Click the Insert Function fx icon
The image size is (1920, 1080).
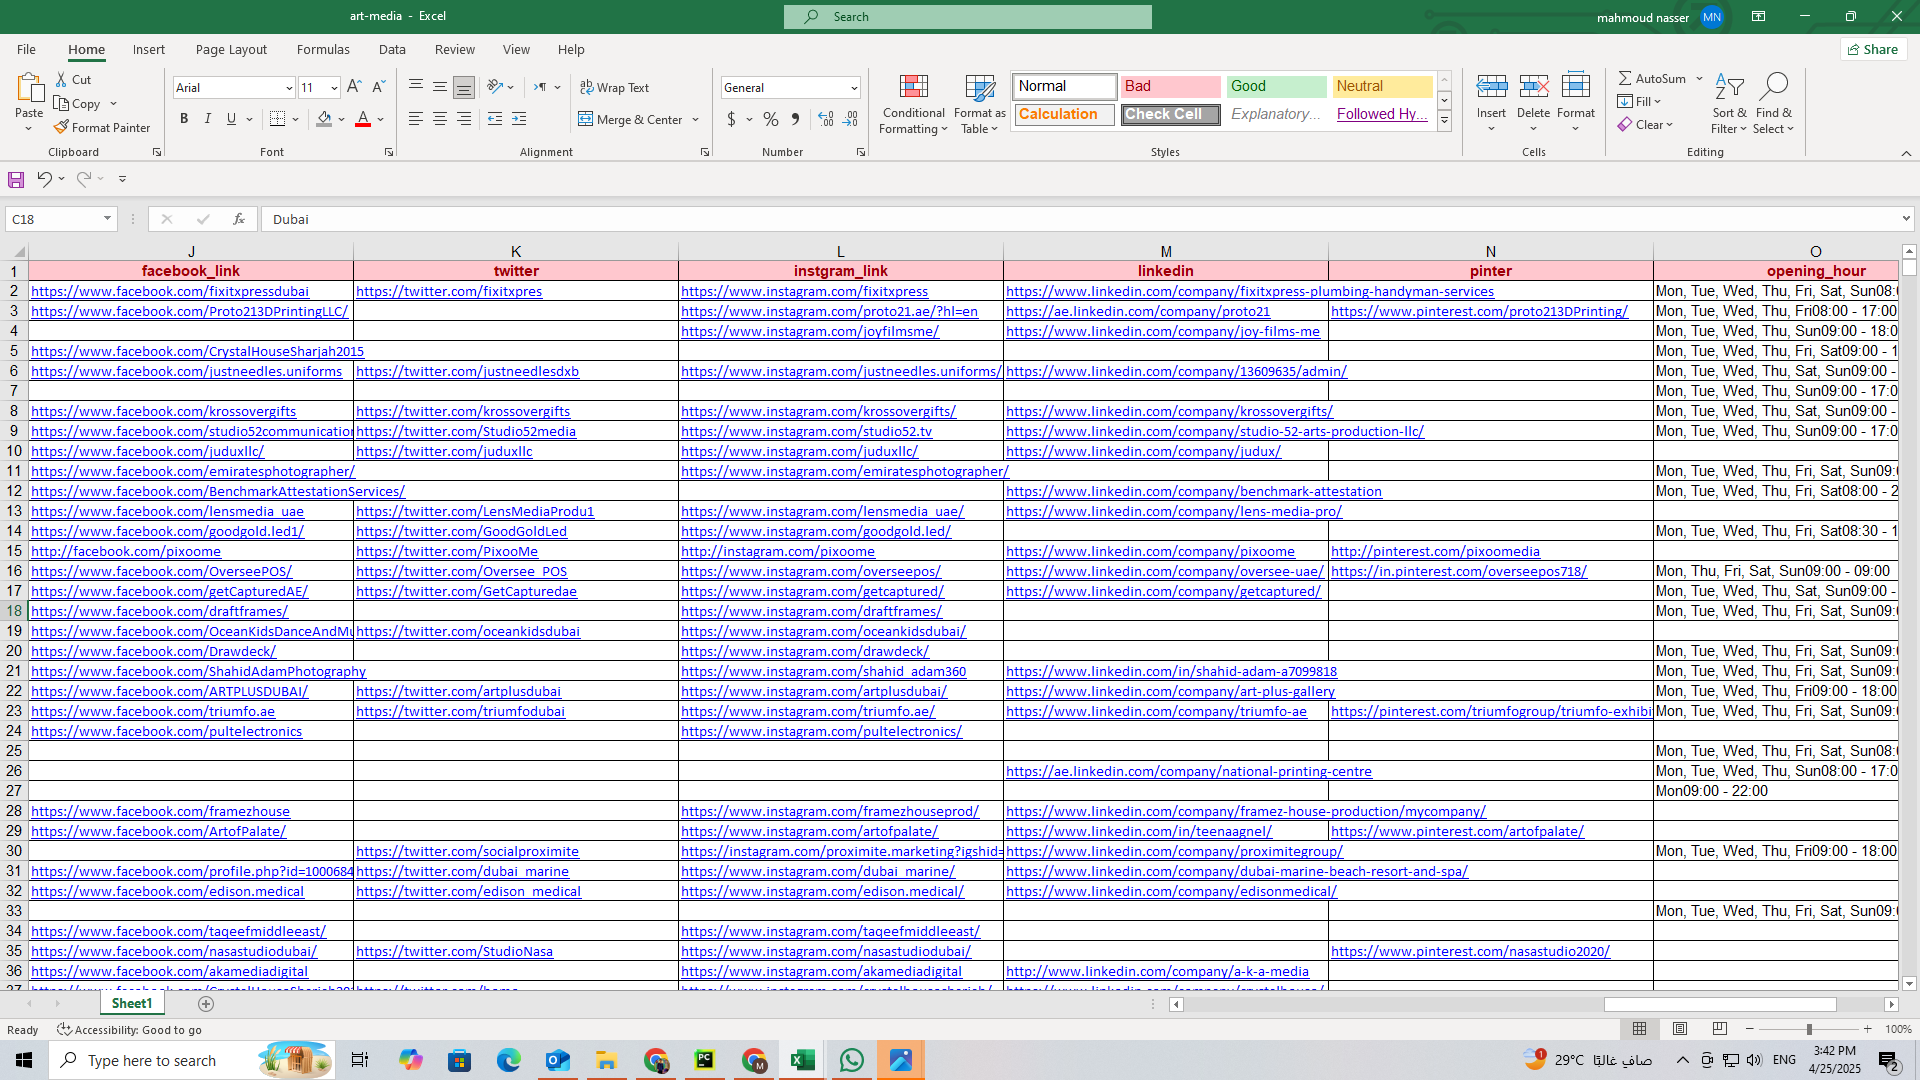pos(238,219)
